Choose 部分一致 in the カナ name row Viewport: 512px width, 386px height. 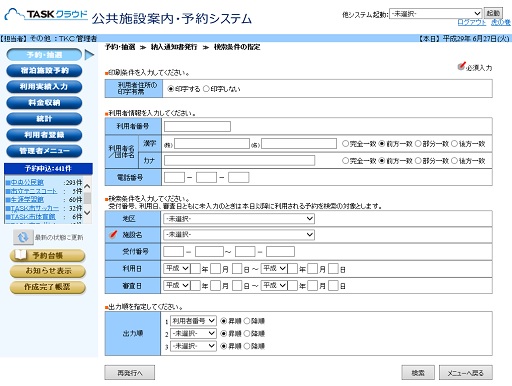[418, 161]
